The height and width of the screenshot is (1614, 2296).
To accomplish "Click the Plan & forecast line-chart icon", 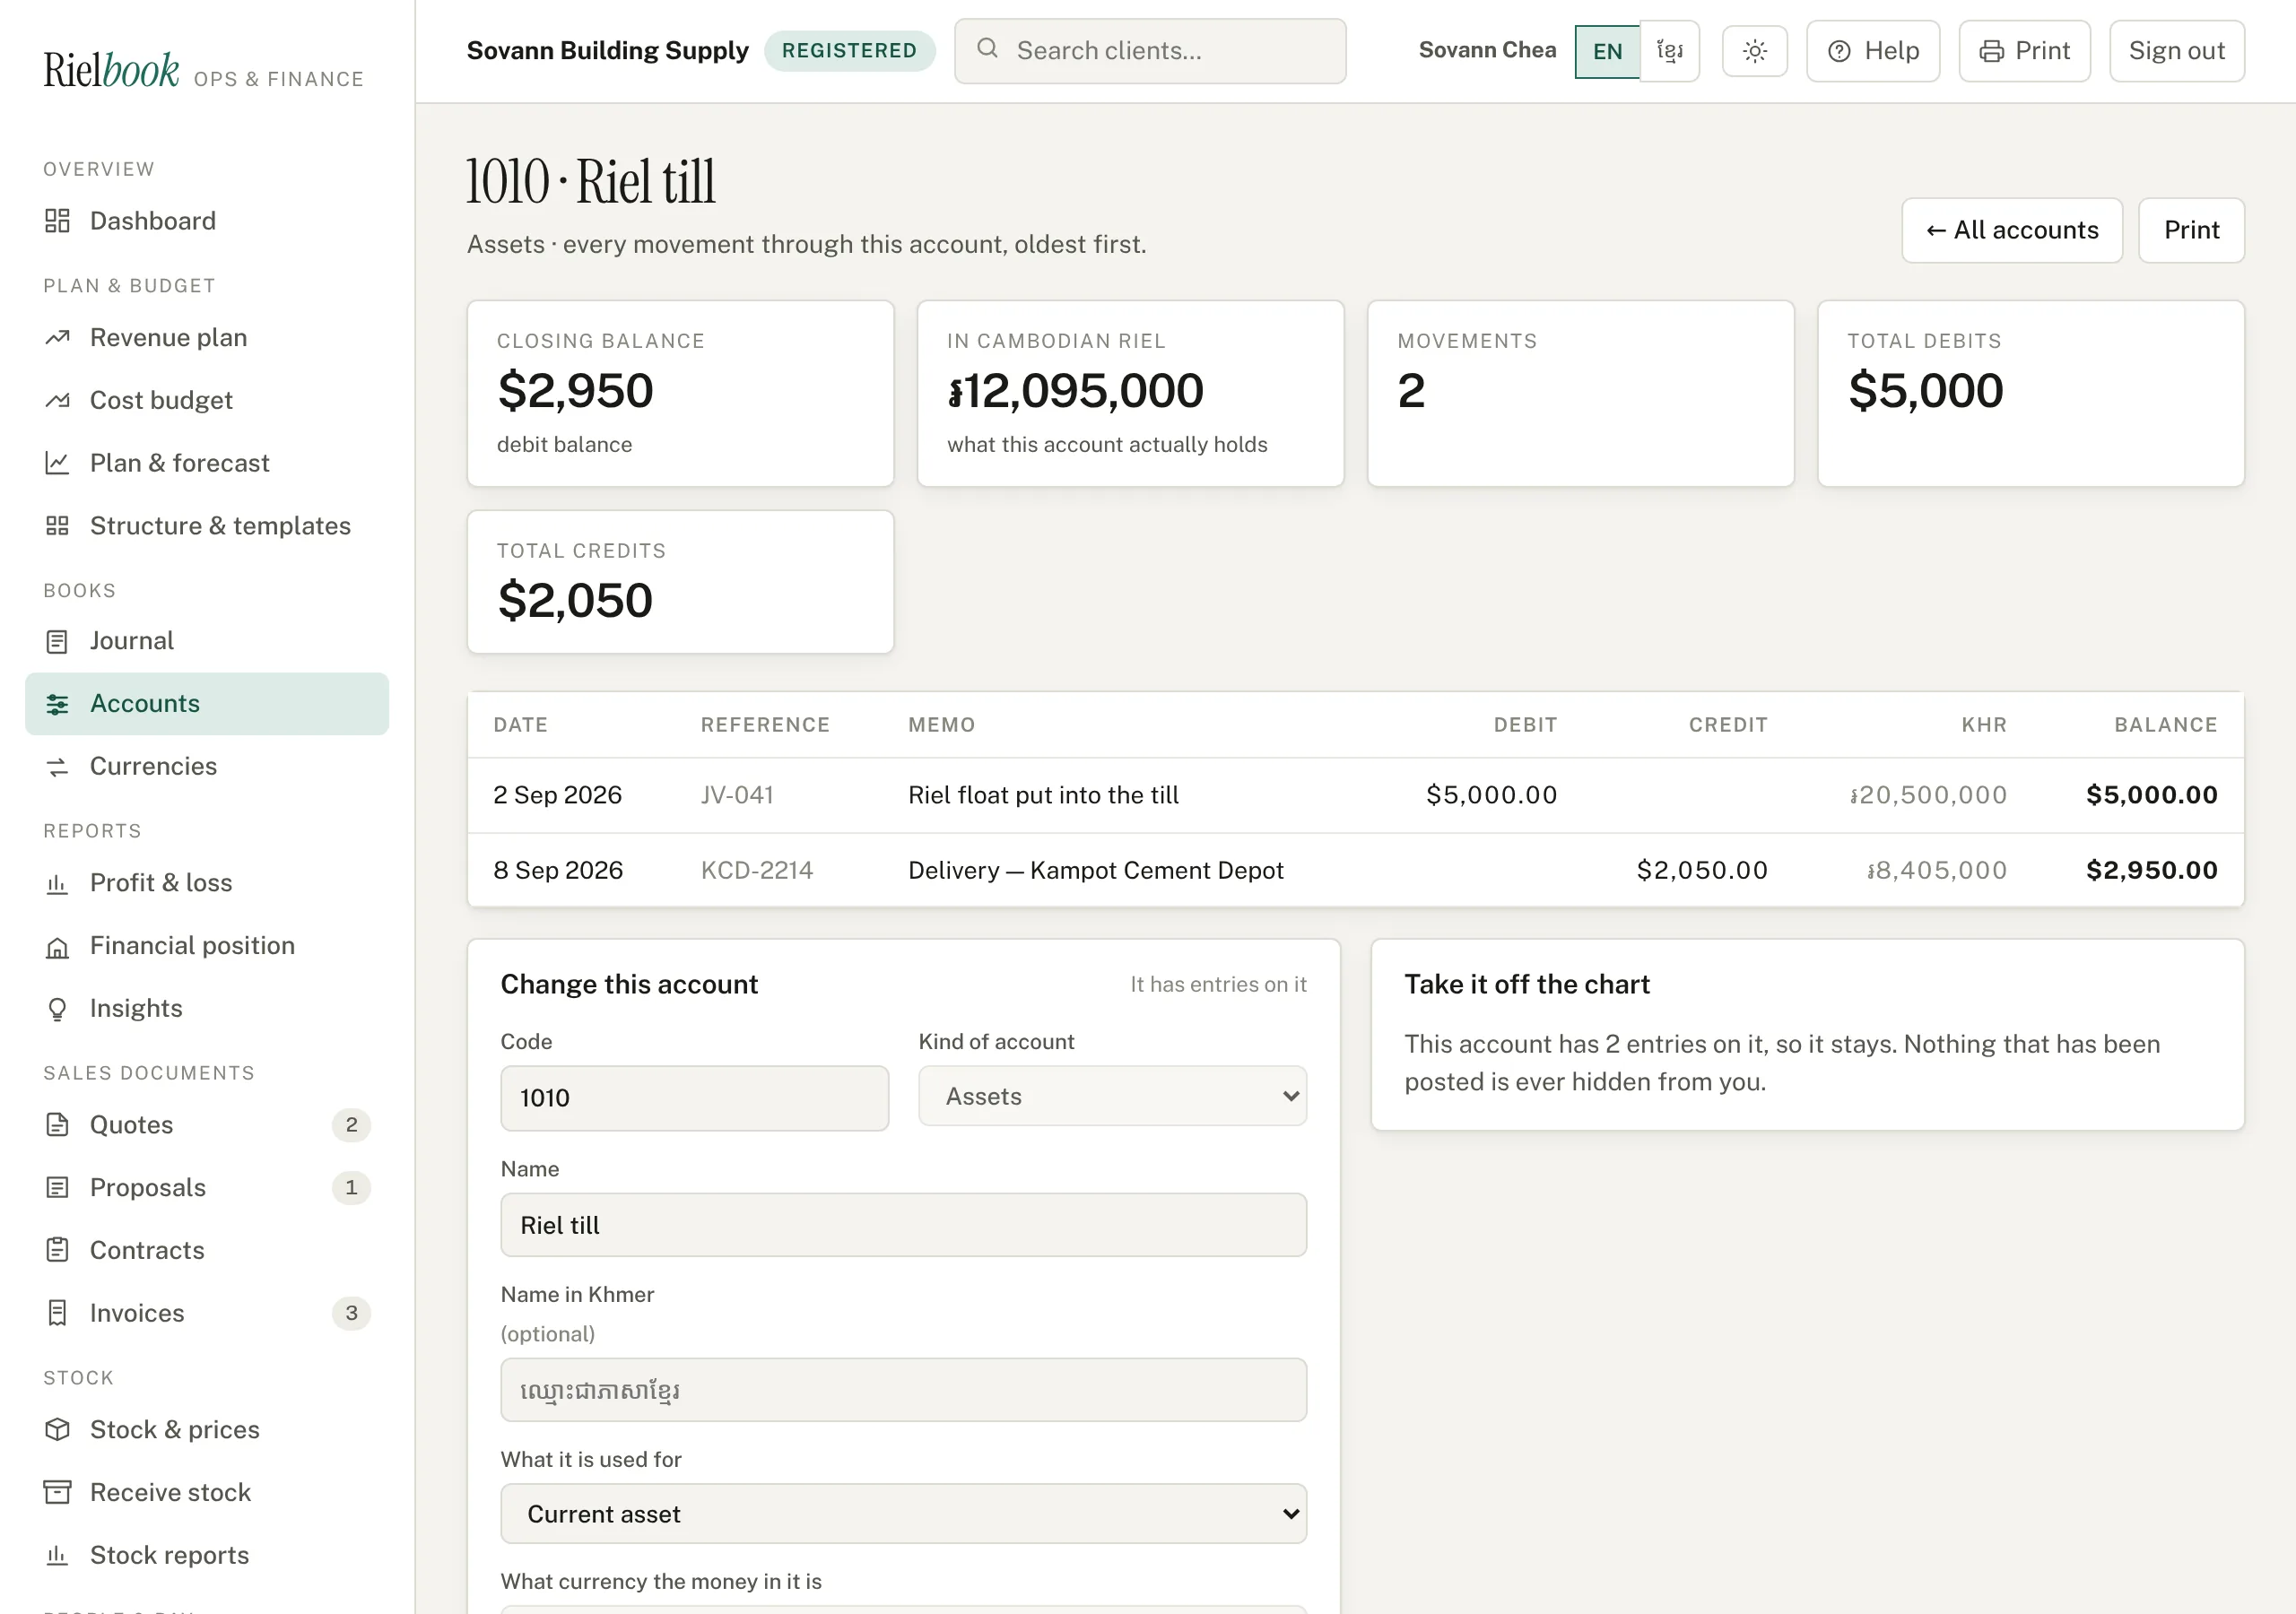I will coord(57,463).
